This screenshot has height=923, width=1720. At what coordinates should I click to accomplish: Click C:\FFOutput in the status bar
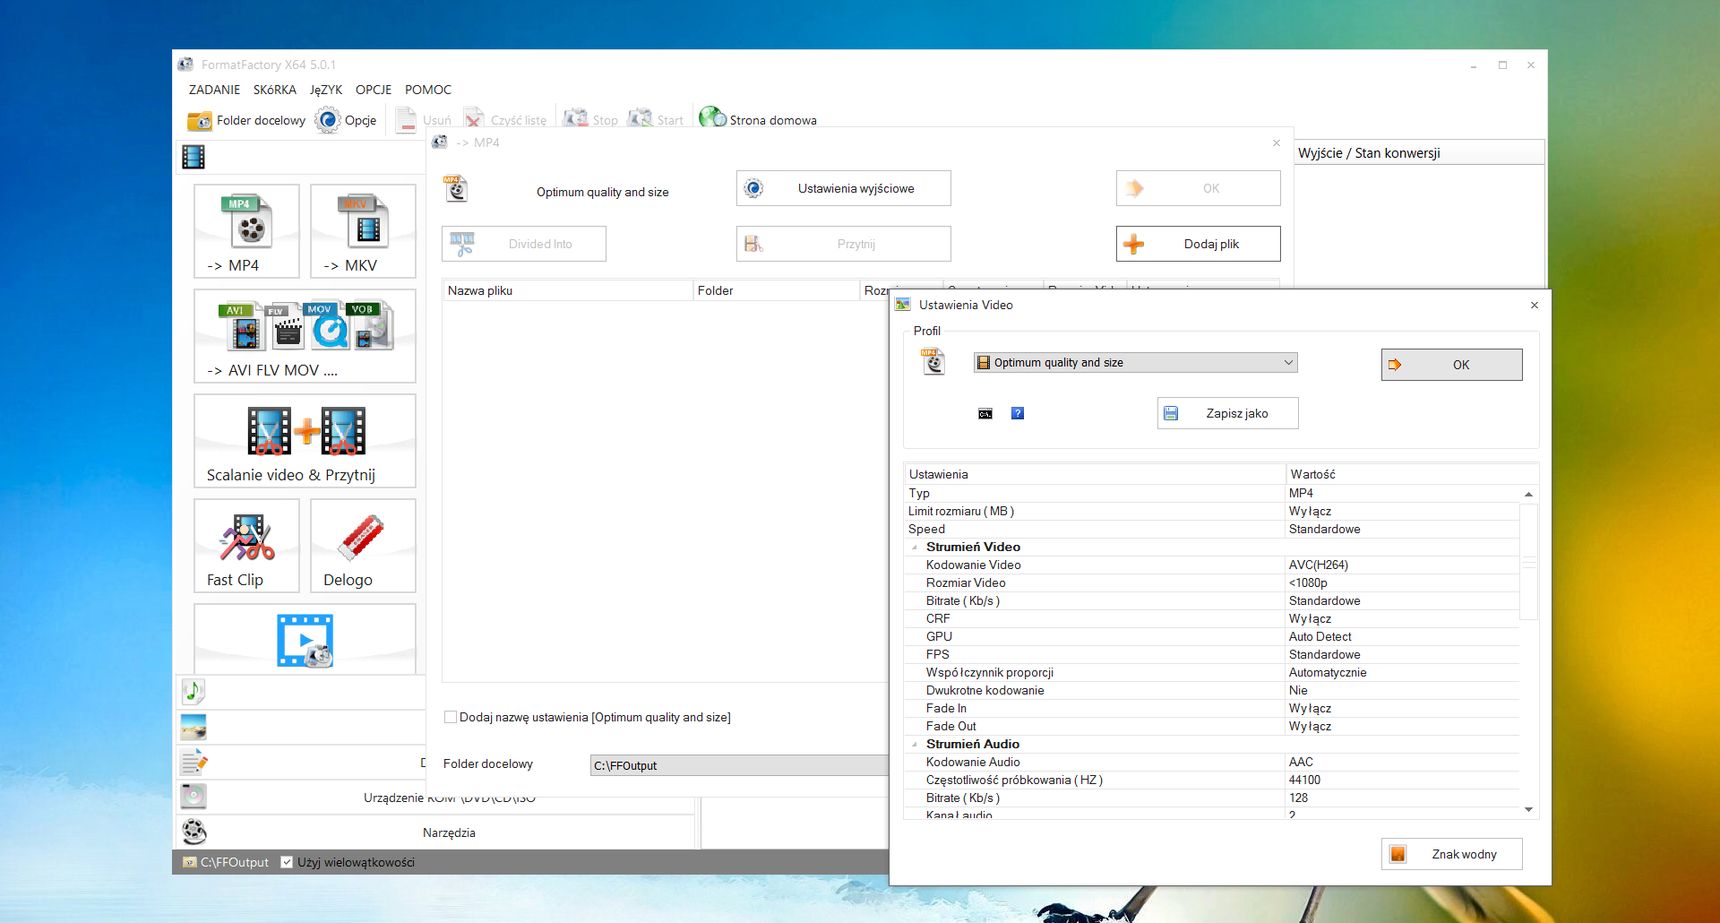[x=226, y=862]
